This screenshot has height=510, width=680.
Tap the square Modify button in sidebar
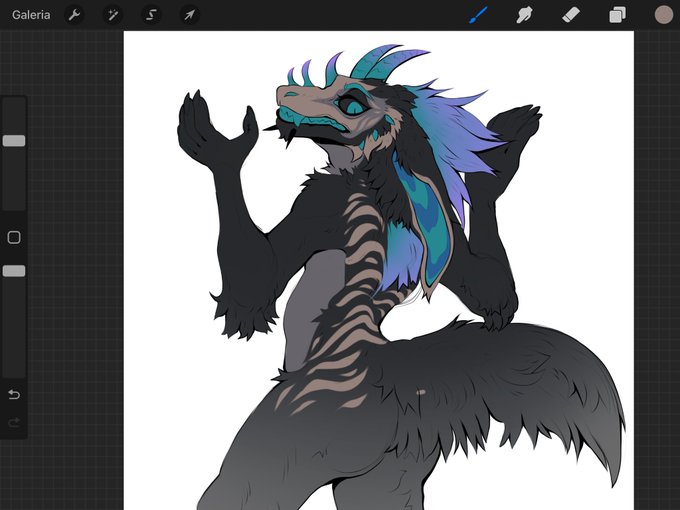(x=14, y=237)
